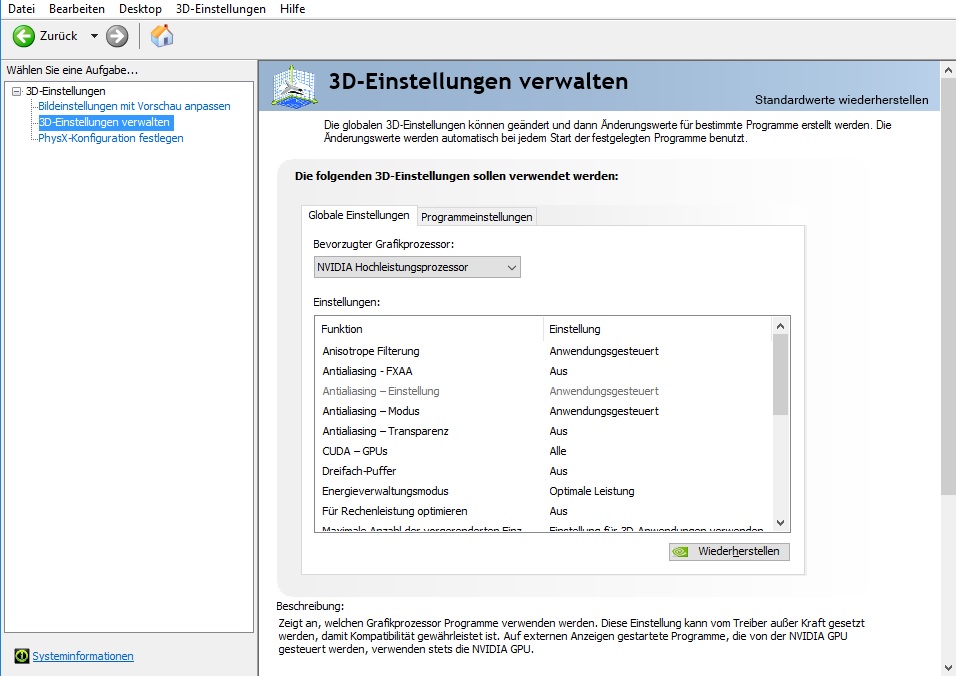Select the Globale Einstellungen tab
This screenshot has height=676, width=956.
(359, 215)
